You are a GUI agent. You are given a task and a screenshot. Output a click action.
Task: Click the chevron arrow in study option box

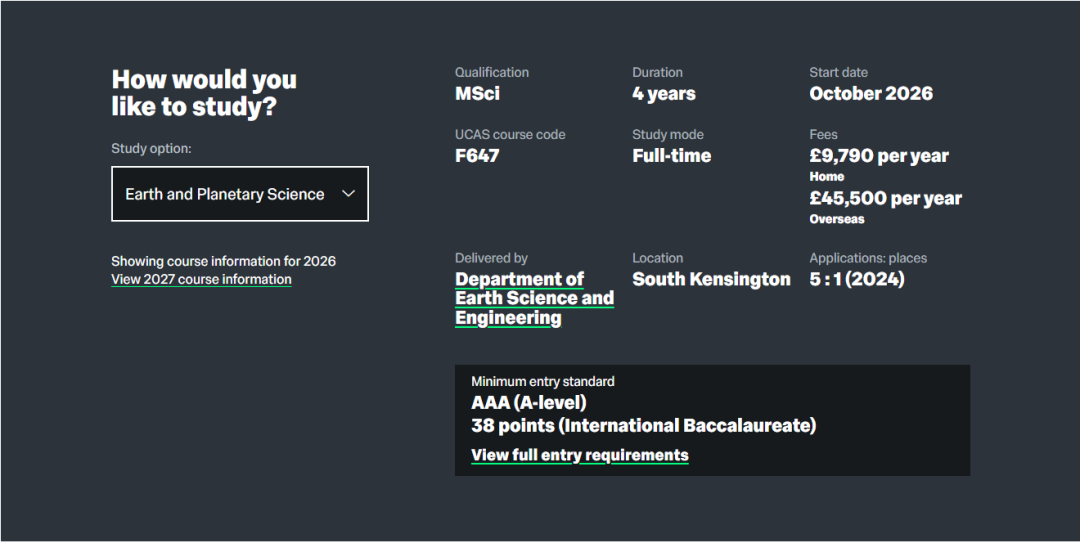point(348,194)
